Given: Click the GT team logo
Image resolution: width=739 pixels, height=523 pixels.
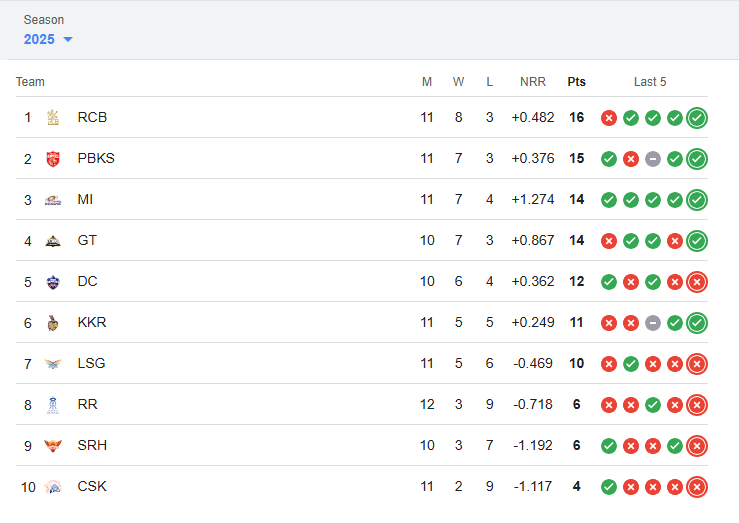Looking at the screenshot, I should [x=53, y=241].
